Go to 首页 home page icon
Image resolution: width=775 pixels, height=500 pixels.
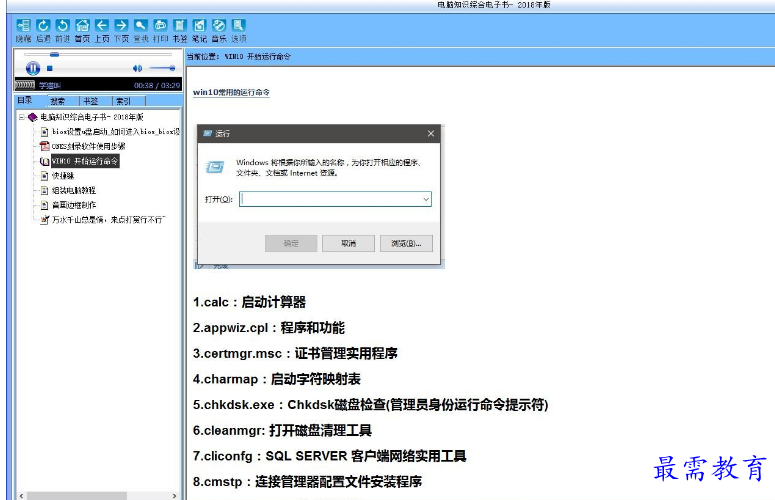click(82, 25)
